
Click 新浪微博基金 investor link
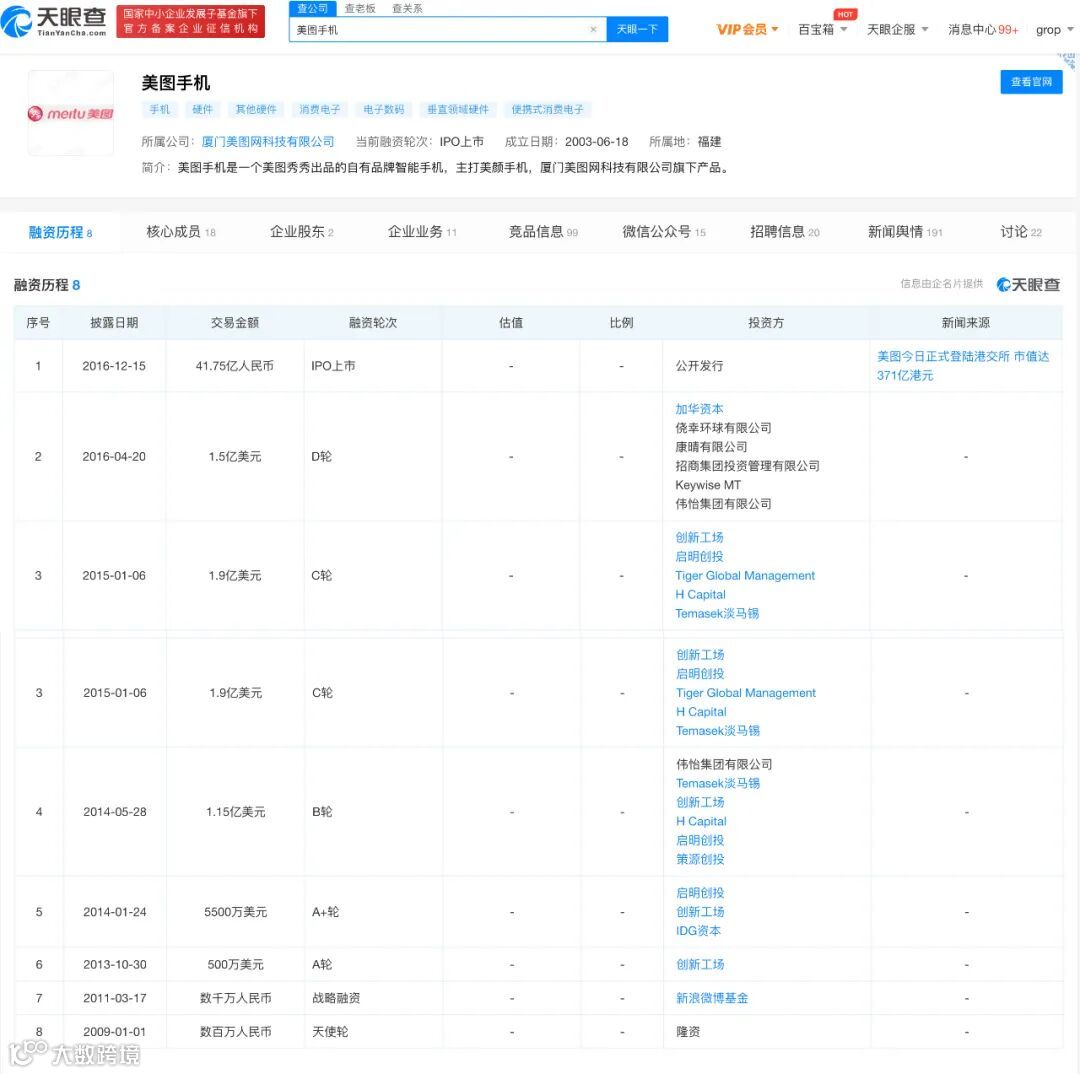coord(712,998)
